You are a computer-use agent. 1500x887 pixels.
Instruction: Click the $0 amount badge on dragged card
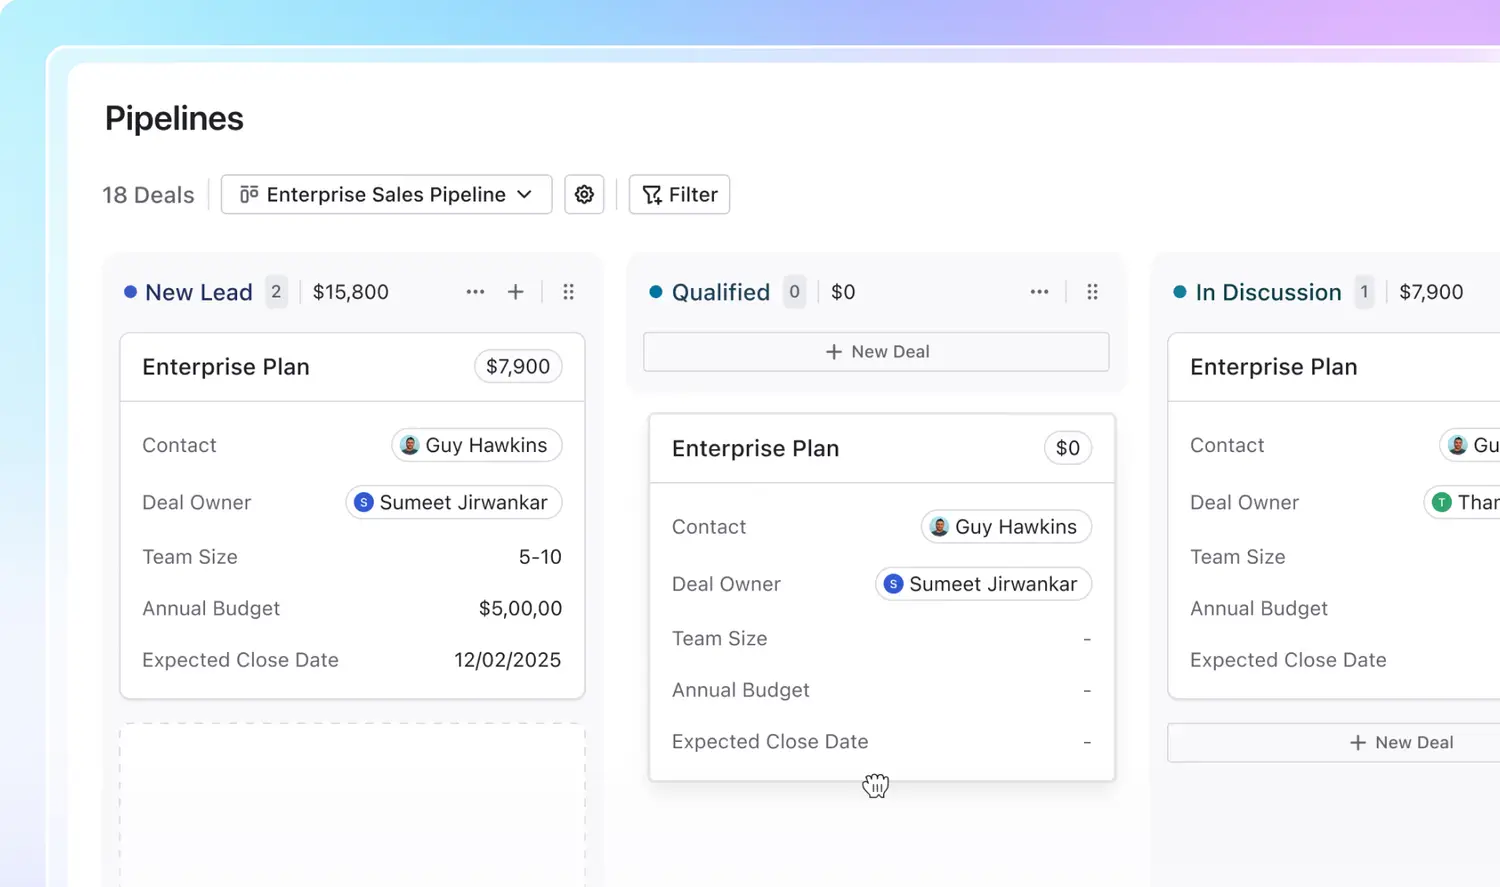click(x=1067, y=448)
